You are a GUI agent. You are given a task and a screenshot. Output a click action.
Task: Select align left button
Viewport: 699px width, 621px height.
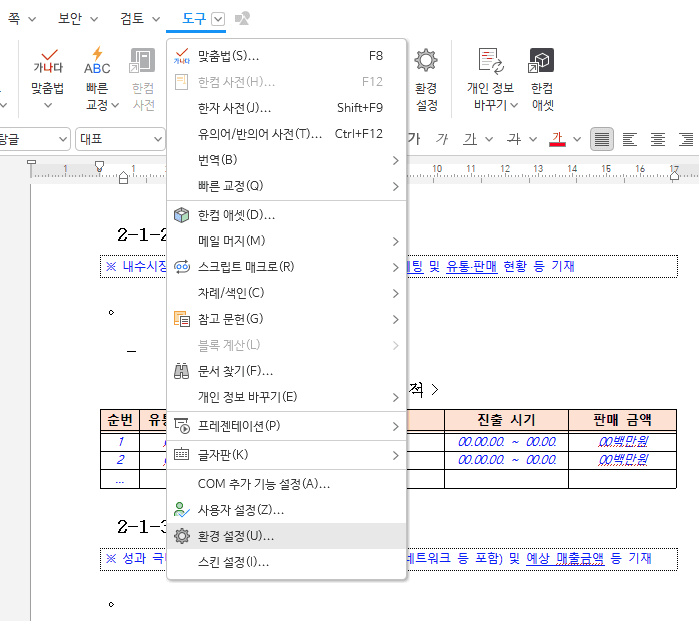[x=629, y=139]
